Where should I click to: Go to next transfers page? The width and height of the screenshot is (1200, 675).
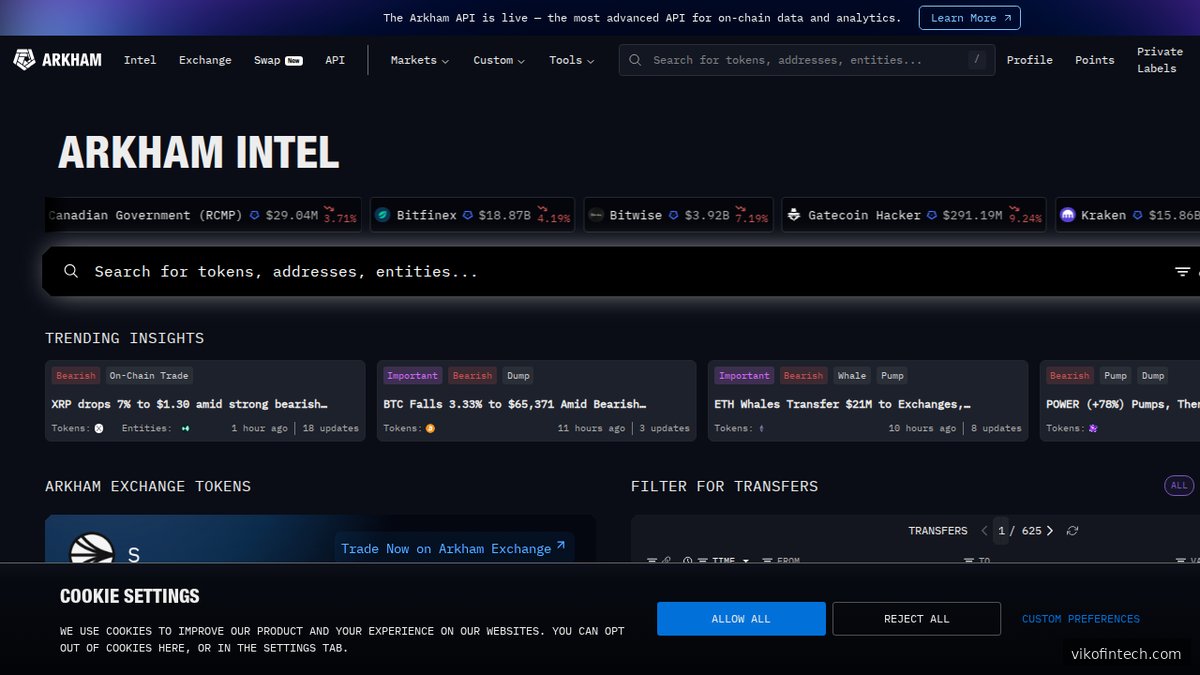pyautogui.click(x=1049, y=531)
